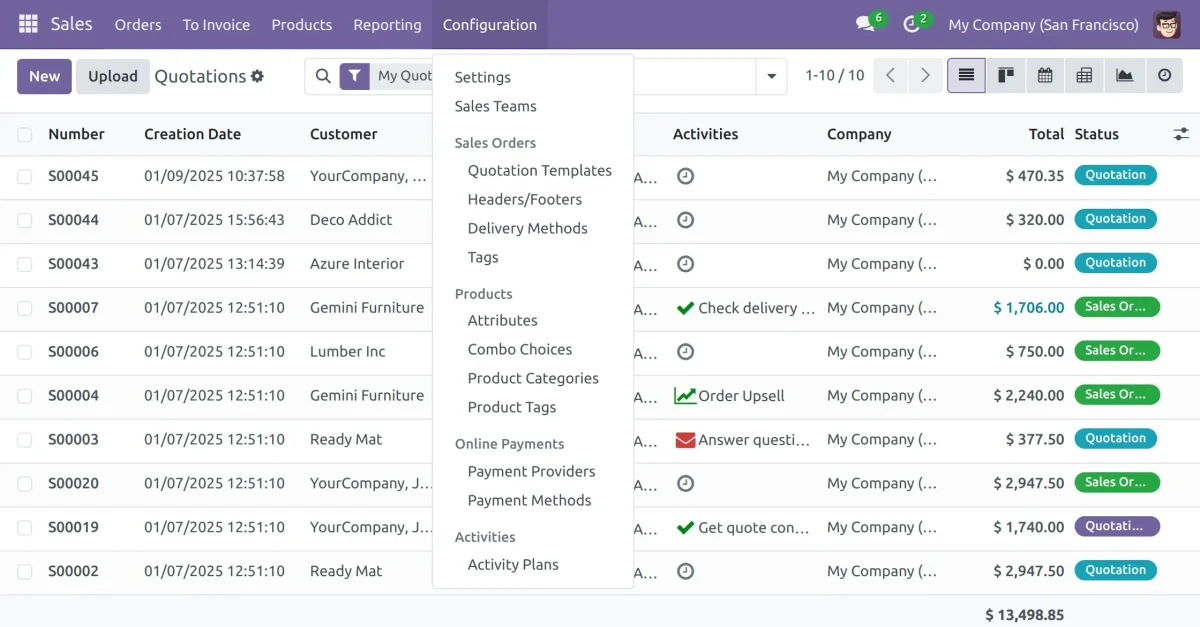The width and height of the screenshot is (1200, 627).
Task: Click the Upload button
Action: [x=112, y=75]
